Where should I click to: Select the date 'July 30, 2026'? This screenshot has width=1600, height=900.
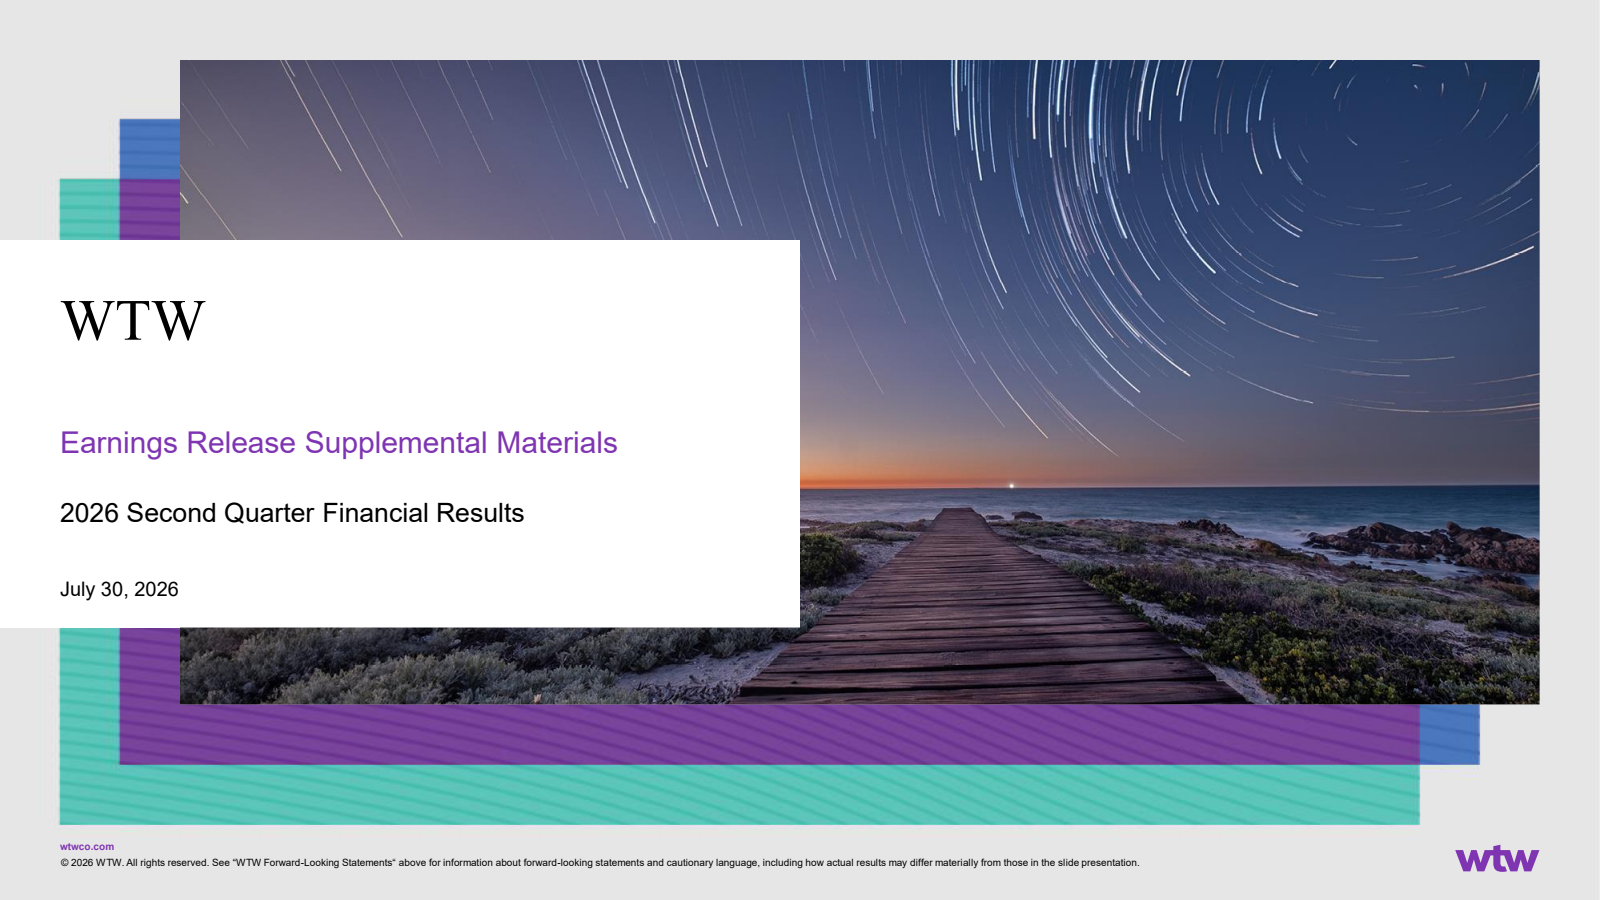(x=119, y=589)
